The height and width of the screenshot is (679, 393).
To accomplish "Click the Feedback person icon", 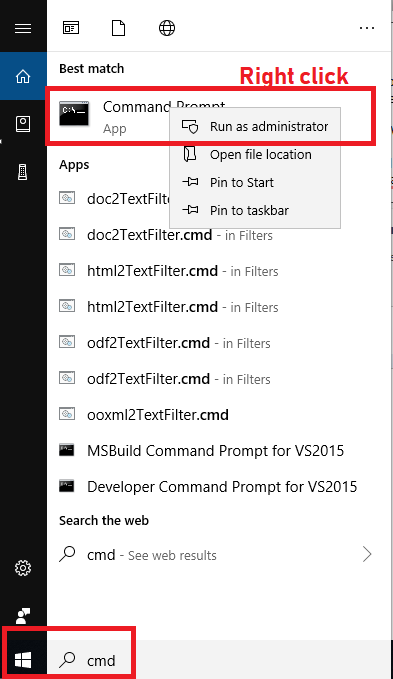I will (x=23, y=616).
